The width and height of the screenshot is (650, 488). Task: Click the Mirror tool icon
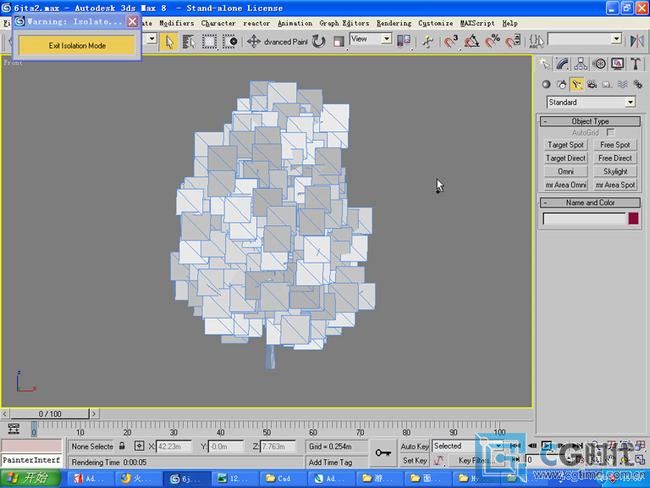[x=637, y=41]
